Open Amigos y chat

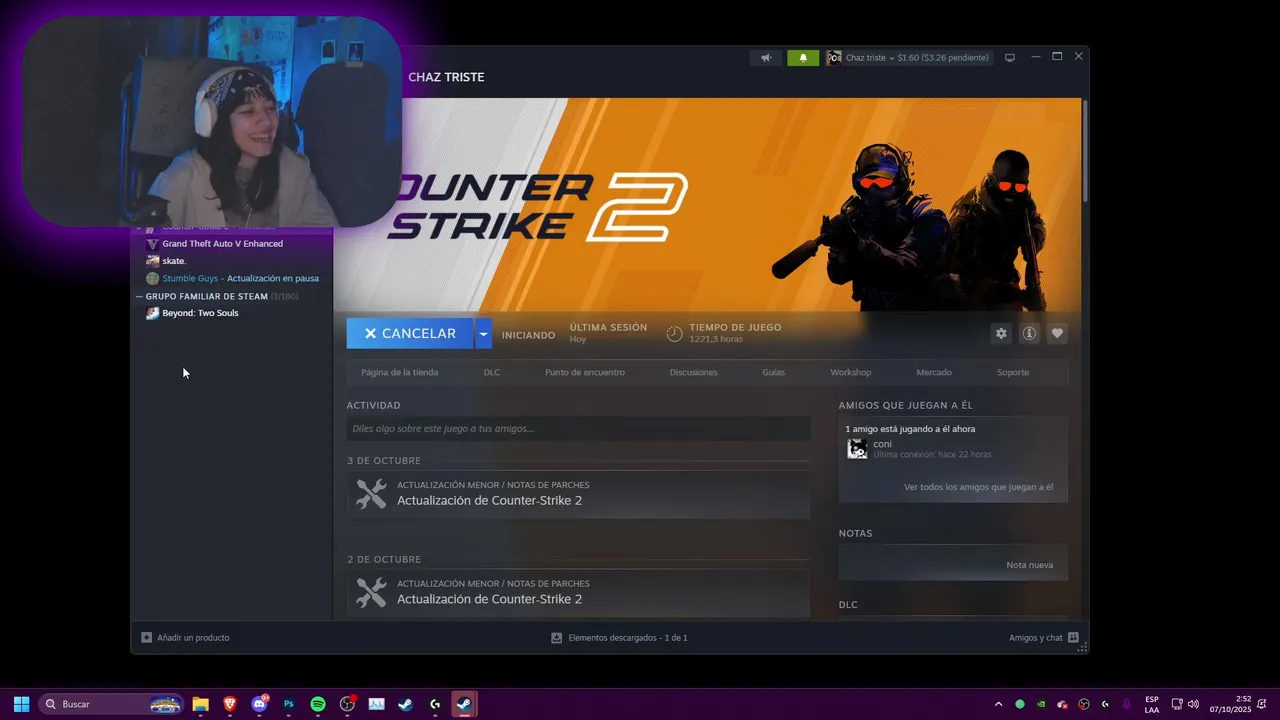point(1043,637)
